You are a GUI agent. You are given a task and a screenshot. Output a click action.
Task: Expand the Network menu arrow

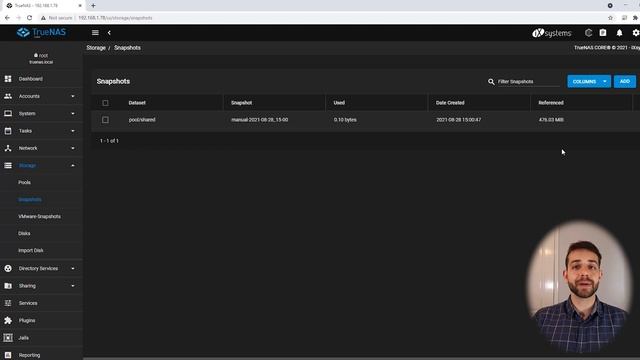(73, 148)
